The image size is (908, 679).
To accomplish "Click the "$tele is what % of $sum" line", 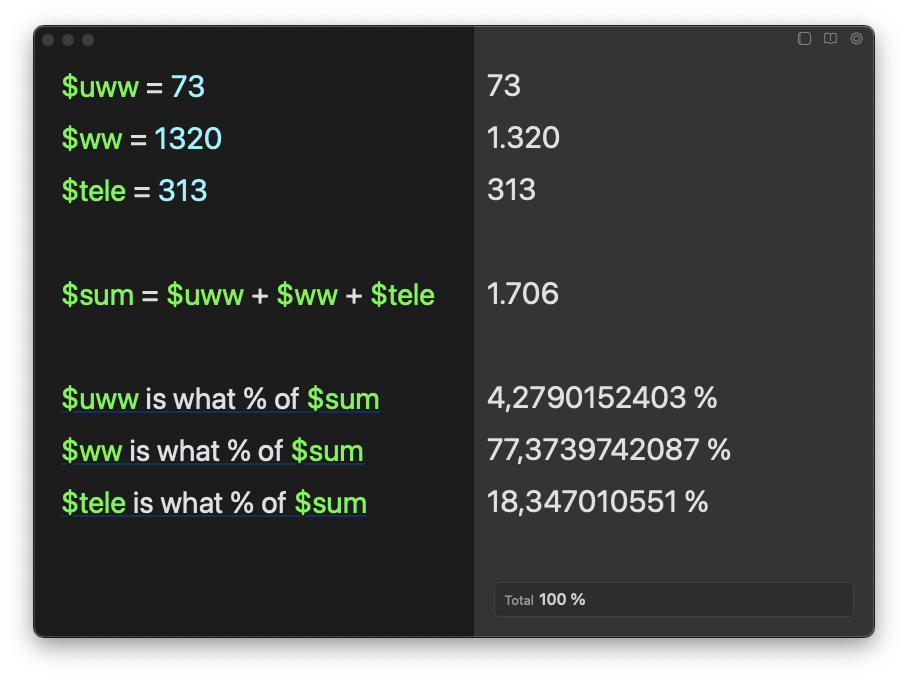I will click(x=214, y=503).
